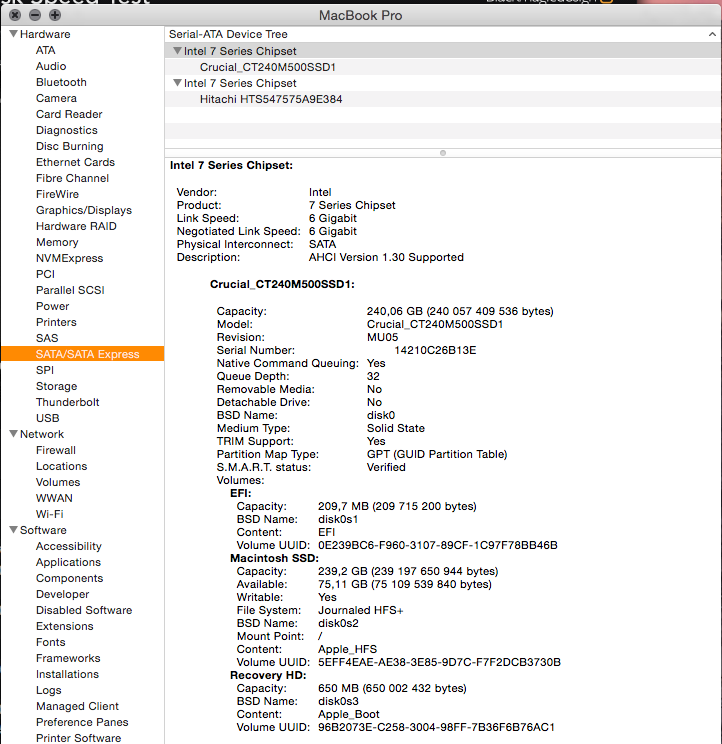Collapse the Hardware section triangle

(12, 34)
